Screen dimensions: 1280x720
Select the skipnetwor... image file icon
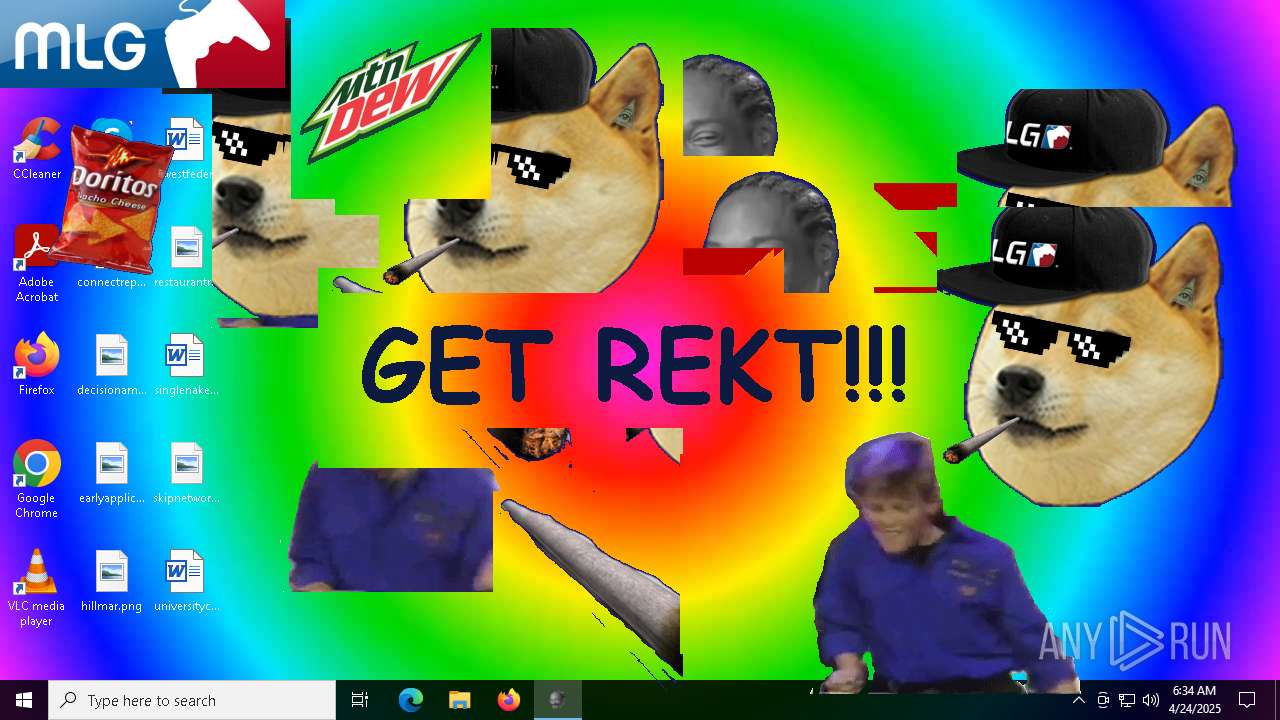186,472
